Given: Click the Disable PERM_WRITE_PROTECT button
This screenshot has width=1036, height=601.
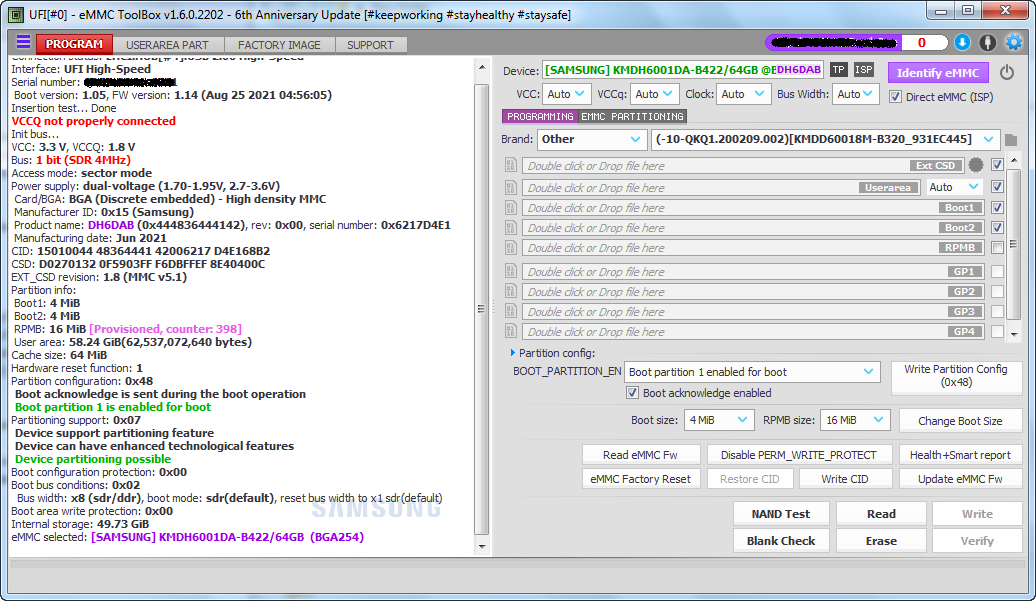Looking at the screenshot, I should click(x=798, y=455).
